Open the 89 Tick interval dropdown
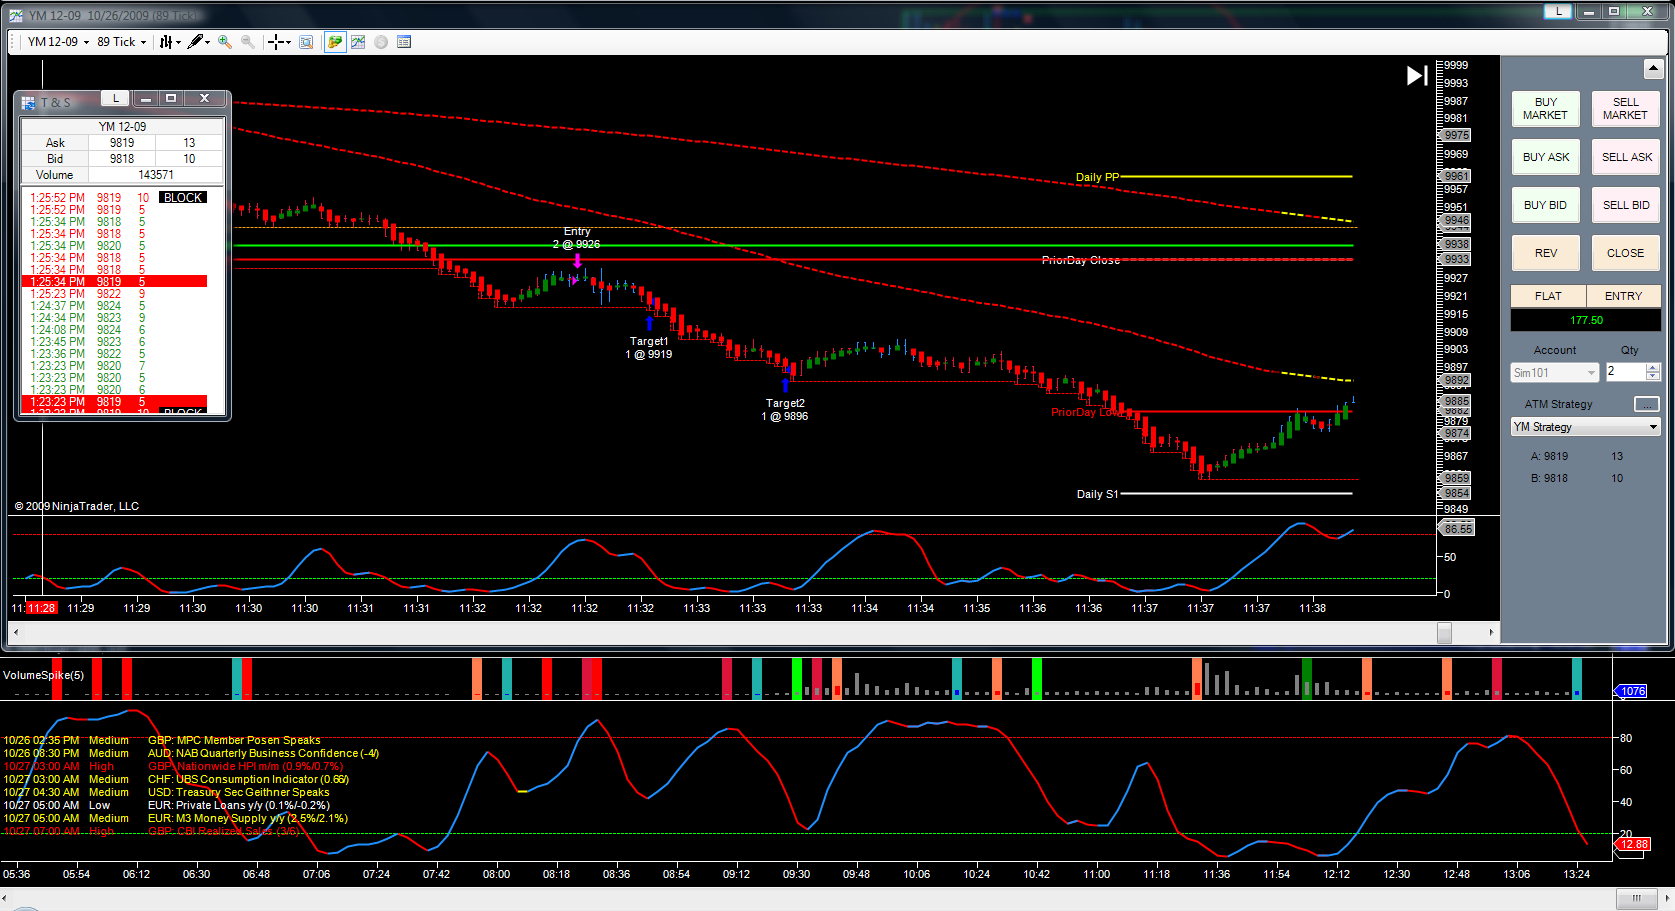This screenshot has height=911, width=1675. (x=121, y=42)
